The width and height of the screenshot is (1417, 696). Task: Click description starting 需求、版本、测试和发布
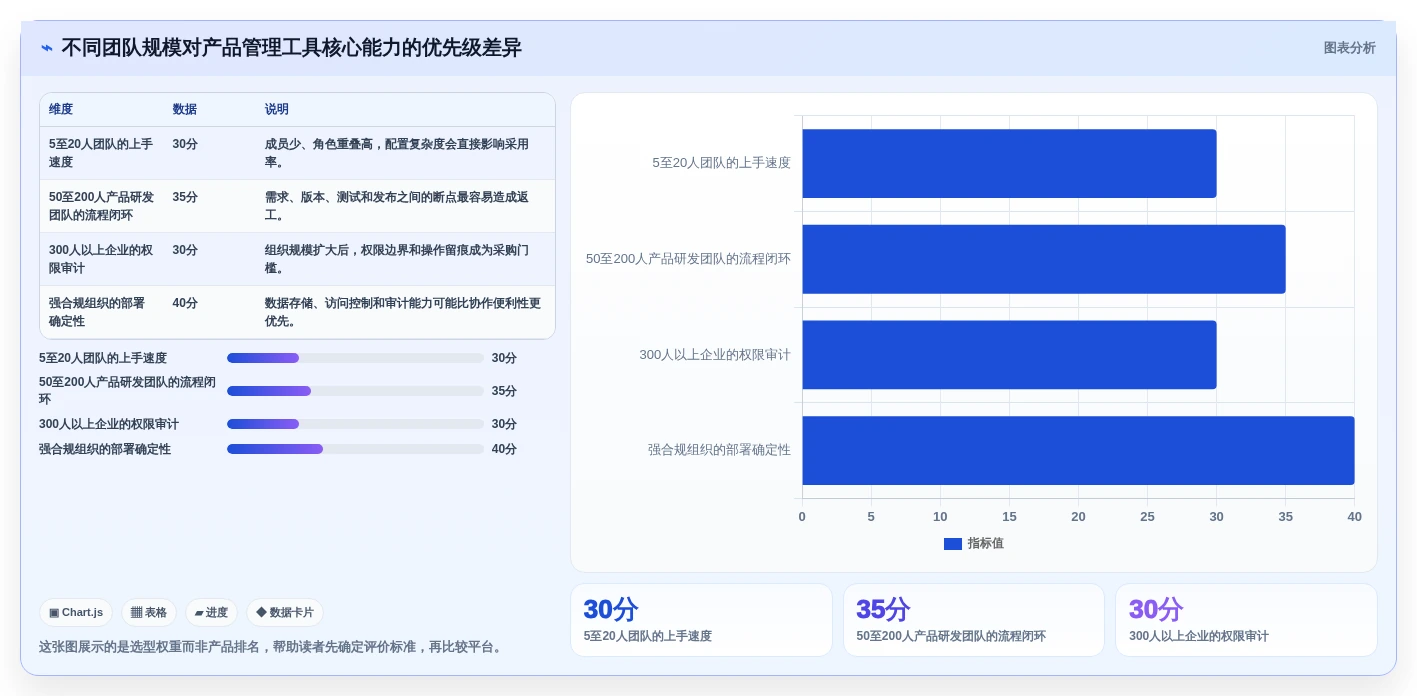pos(397,206)
